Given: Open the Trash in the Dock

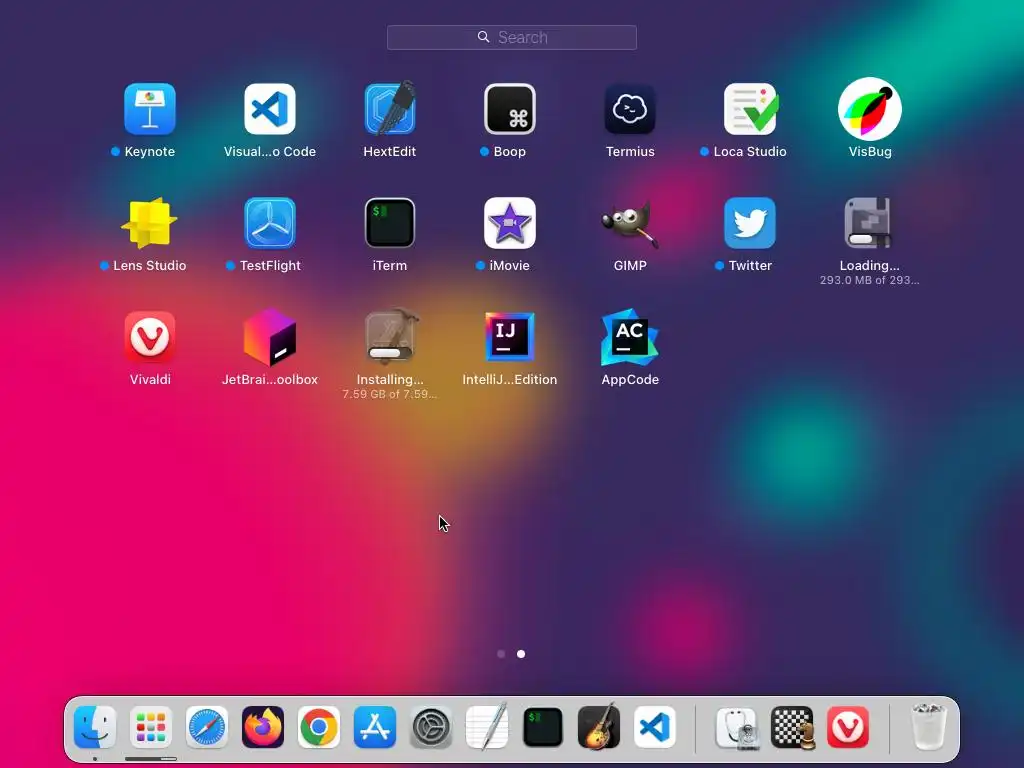Looking at the screenshot, I should [x=928, y=727].
